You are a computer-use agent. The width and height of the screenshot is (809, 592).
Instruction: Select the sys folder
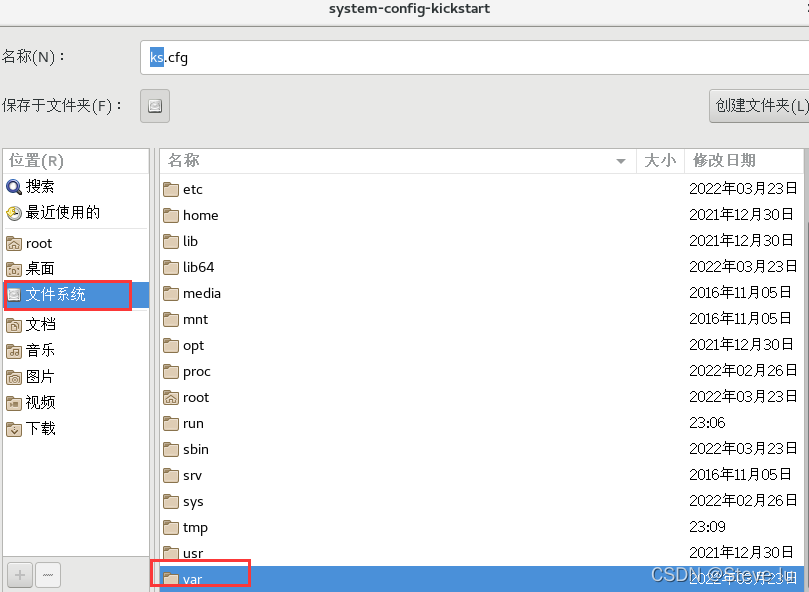481,501
